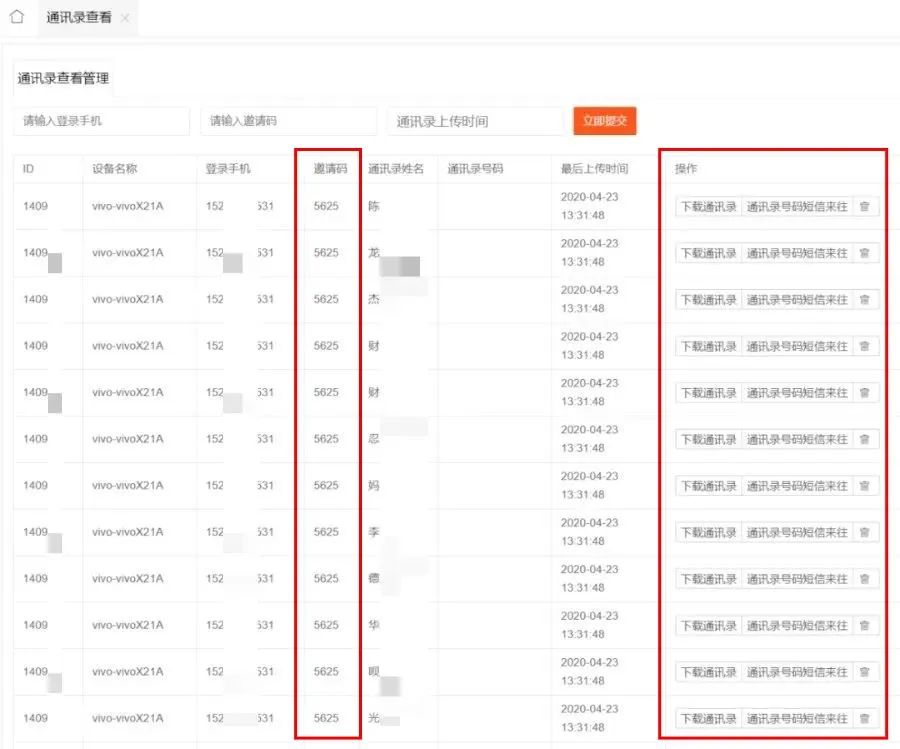
Task: Open the 通讯录上传时间 date field
Action: (475, 121)
